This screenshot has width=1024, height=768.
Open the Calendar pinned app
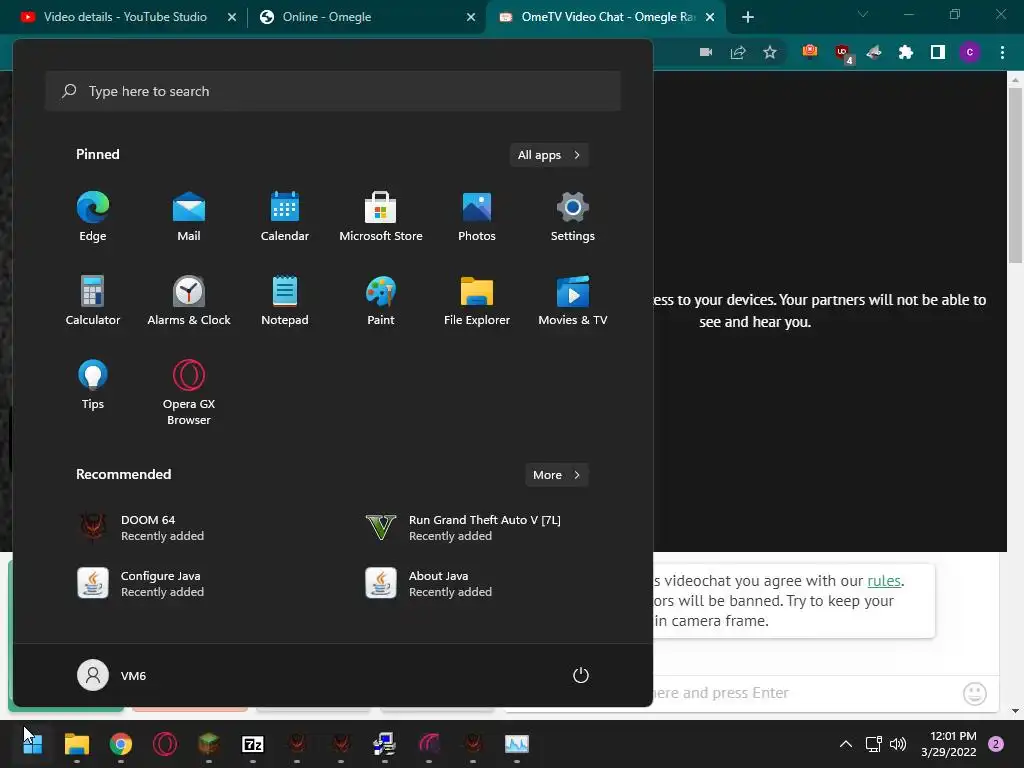pos(285,217)
